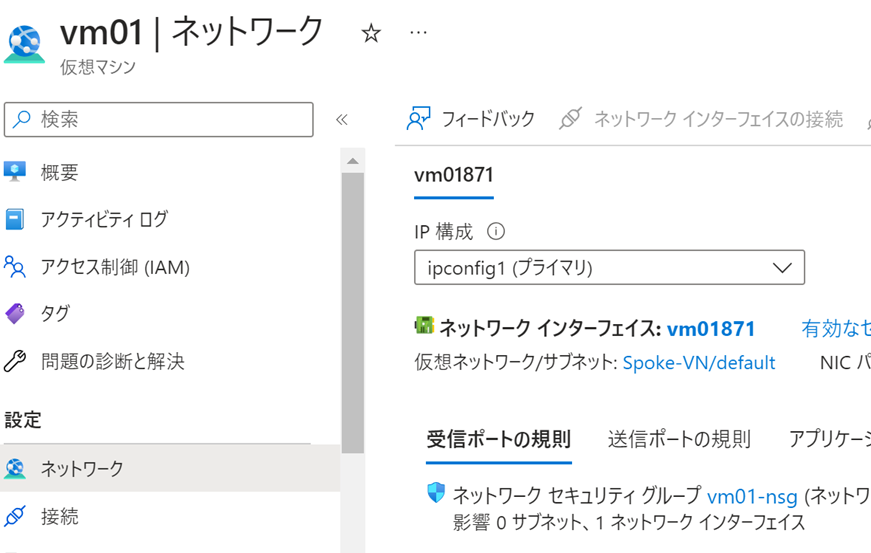Click the アクセス制御 (IAM) people icon

tap(15, 267)
